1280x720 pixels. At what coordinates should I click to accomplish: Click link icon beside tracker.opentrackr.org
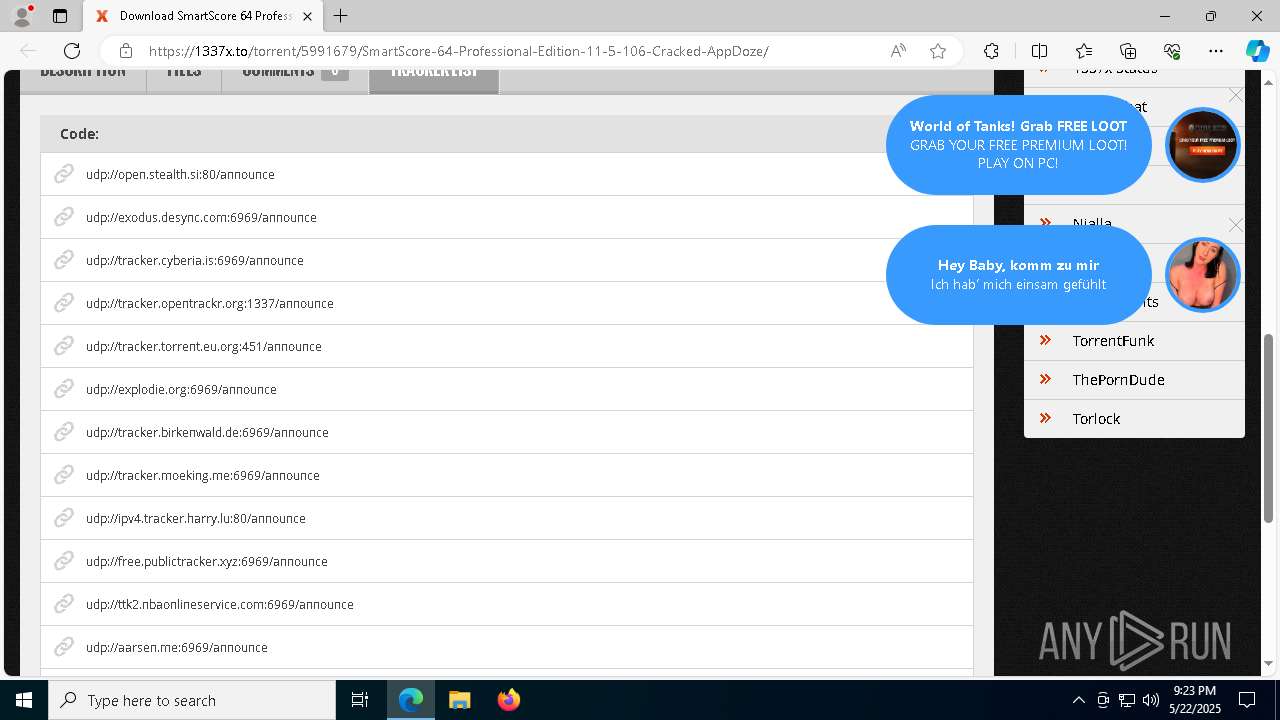click(x=64, y=303)
